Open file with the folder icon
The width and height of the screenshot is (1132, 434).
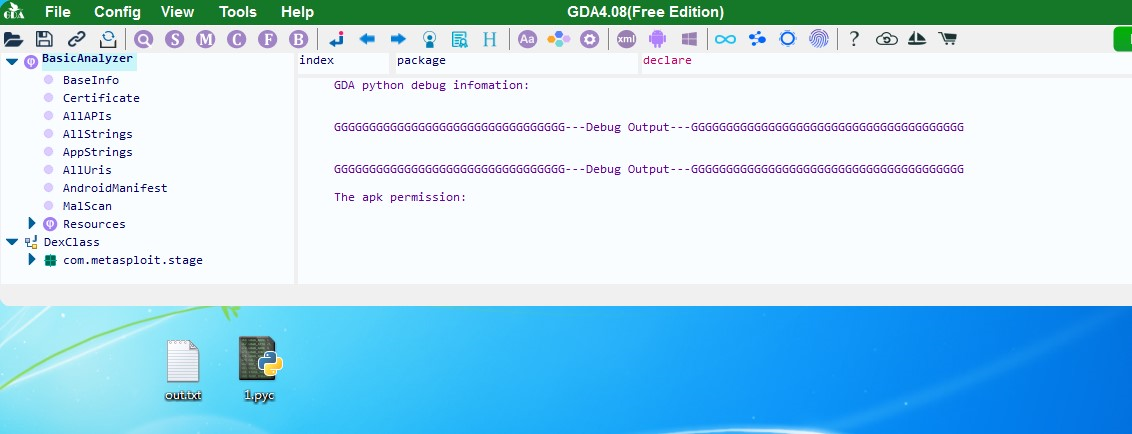[x=14, y=39]
